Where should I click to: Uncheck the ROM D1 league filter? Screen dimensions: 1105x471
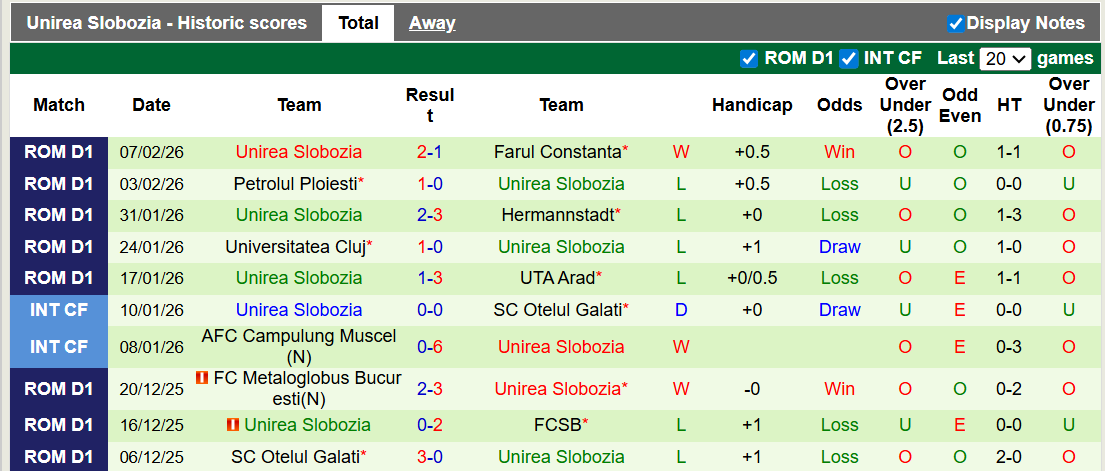(748, 58)
